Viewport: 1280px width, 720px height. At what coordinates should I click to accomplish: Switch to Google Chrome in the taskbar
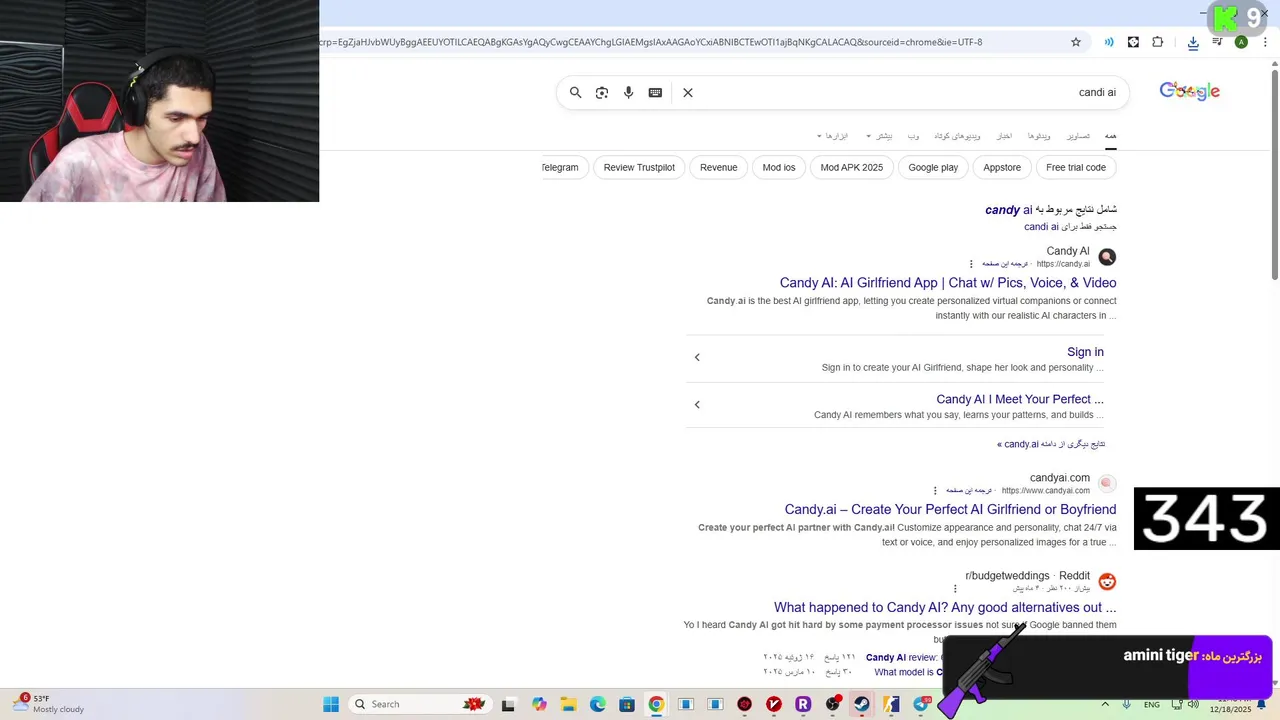(656, 704)
